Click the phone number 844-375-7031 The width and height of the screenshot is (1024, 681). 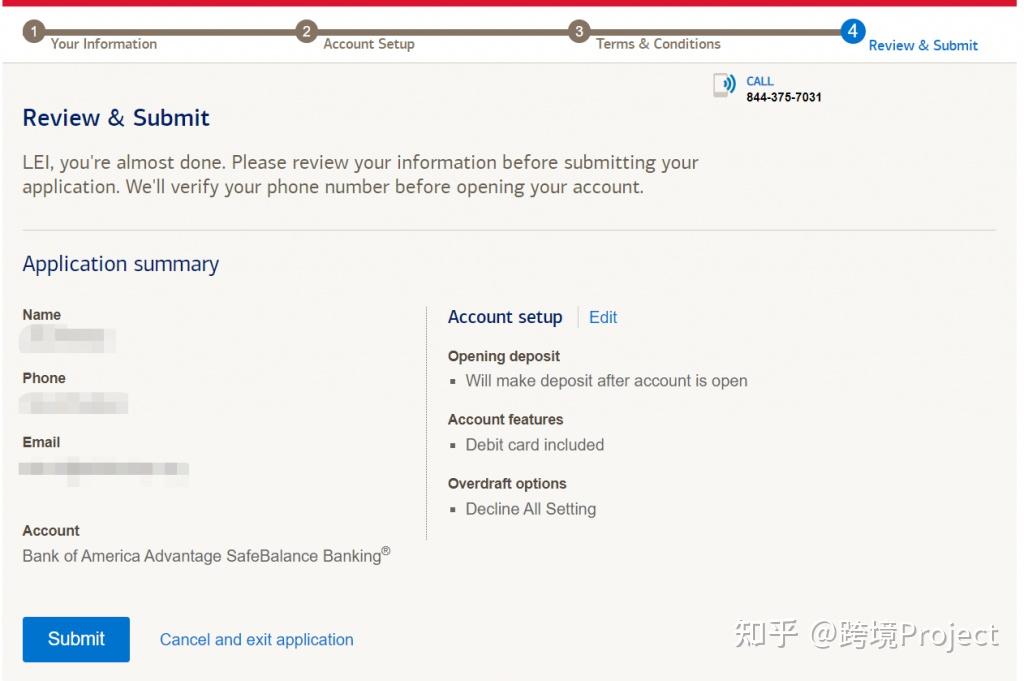click(x=784, y=95)
